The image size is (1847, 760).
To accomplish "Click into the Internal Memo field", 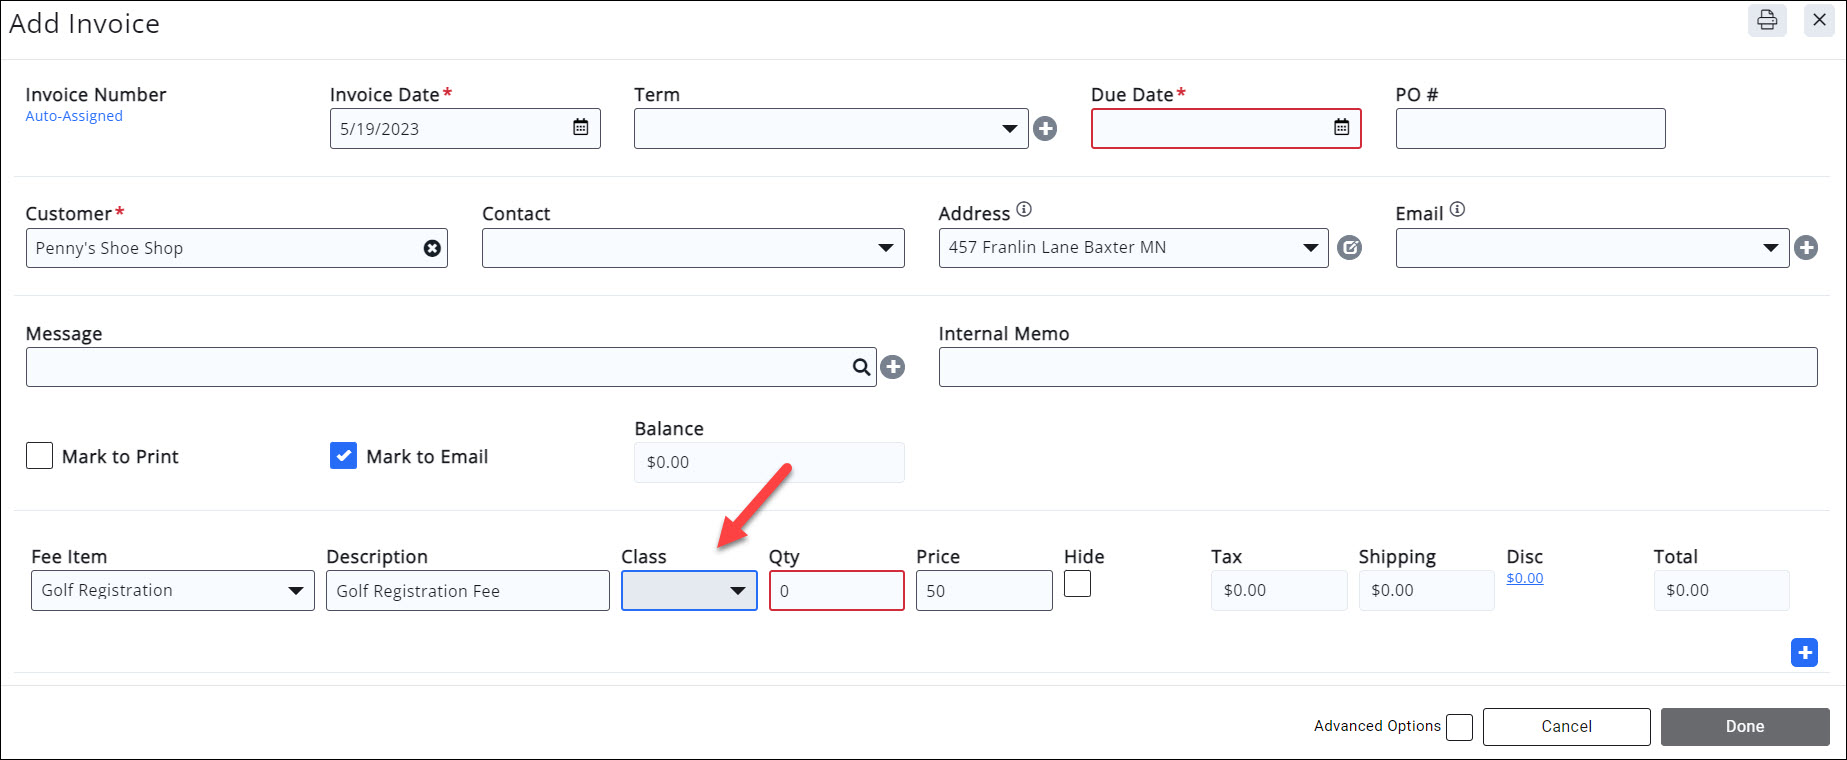I will [x=1377, y=367].
